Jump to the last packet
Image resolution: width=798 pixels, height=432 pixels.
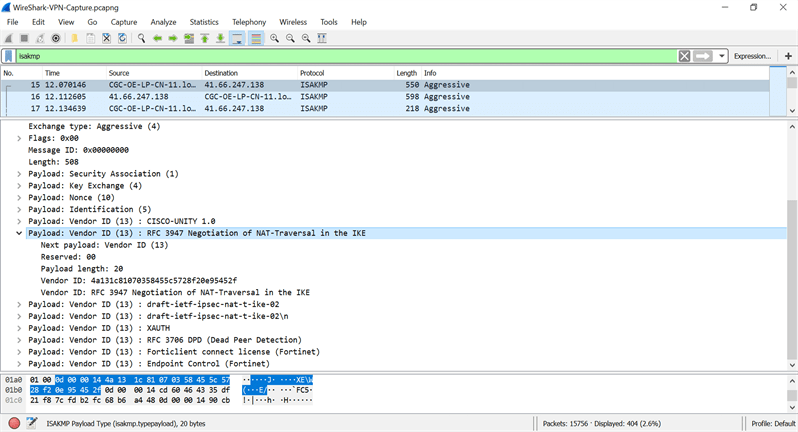[220, 38]
